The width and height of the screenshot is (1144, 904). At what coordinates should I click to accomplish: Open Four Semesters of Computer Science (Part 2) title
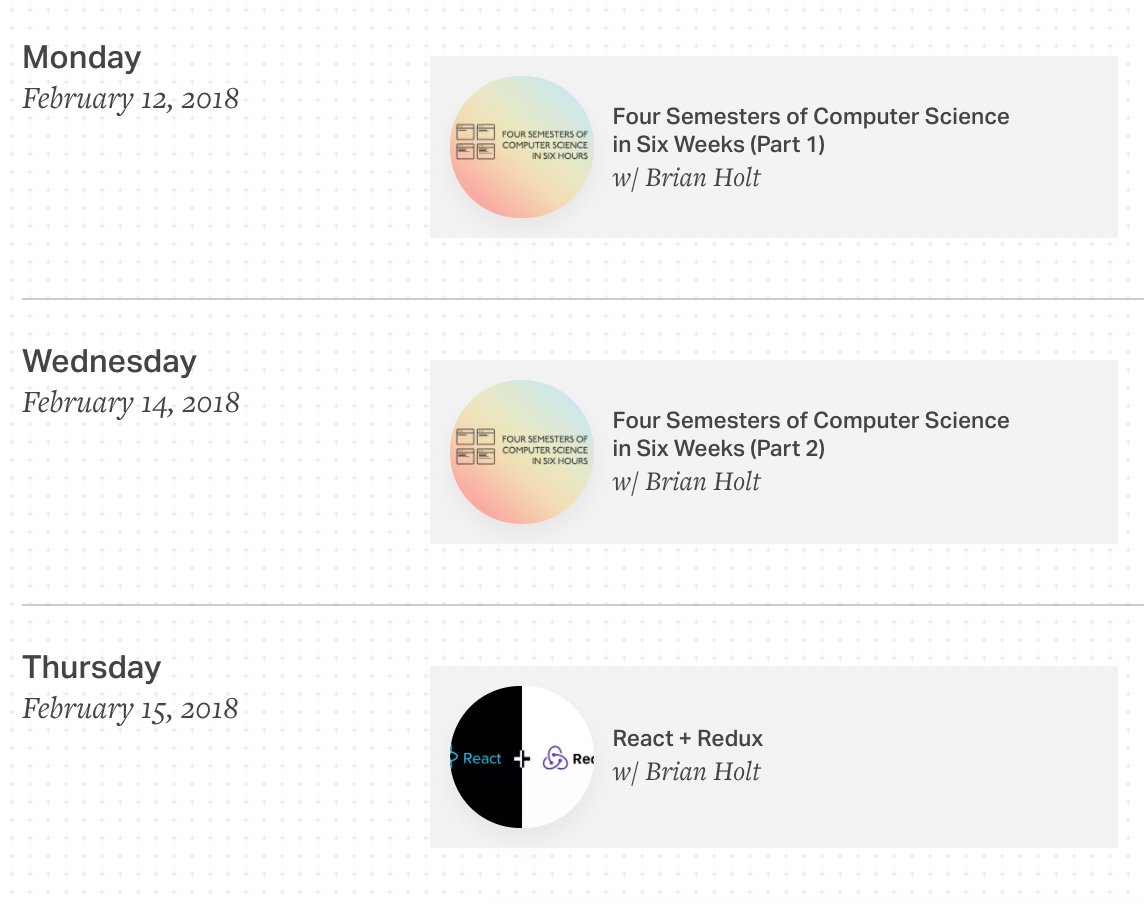811,434
